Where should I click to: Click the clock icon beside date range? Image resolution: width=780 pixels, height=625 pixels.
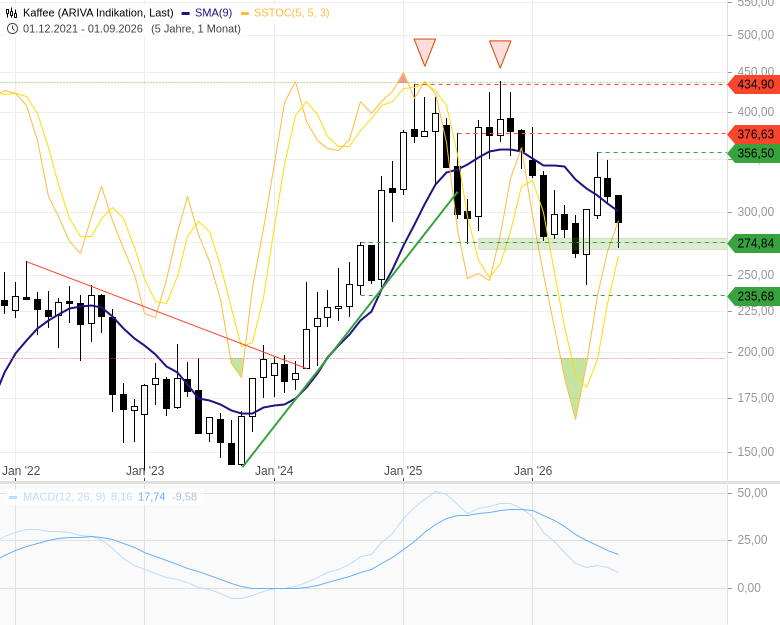coord(12,29)
